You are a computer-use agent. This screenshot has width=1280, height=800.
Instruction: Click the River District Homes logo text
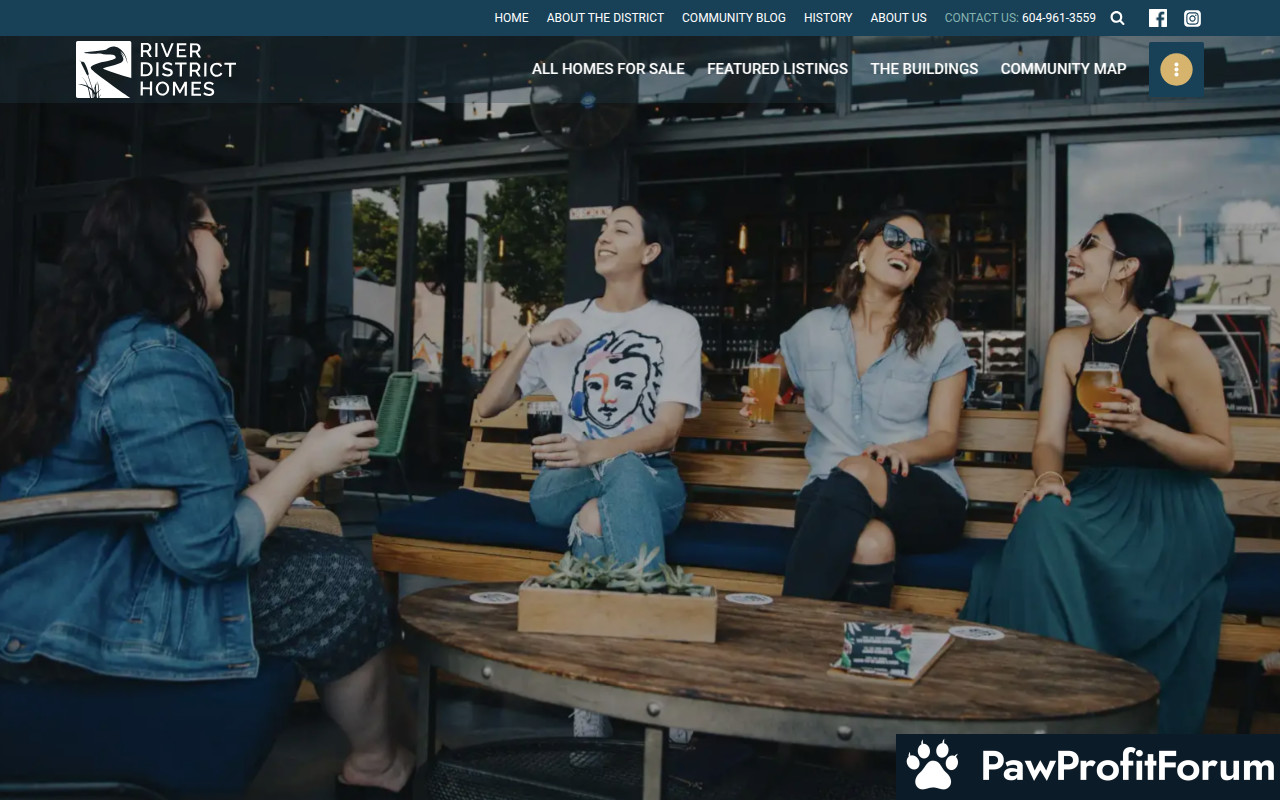tap(187, 69)
